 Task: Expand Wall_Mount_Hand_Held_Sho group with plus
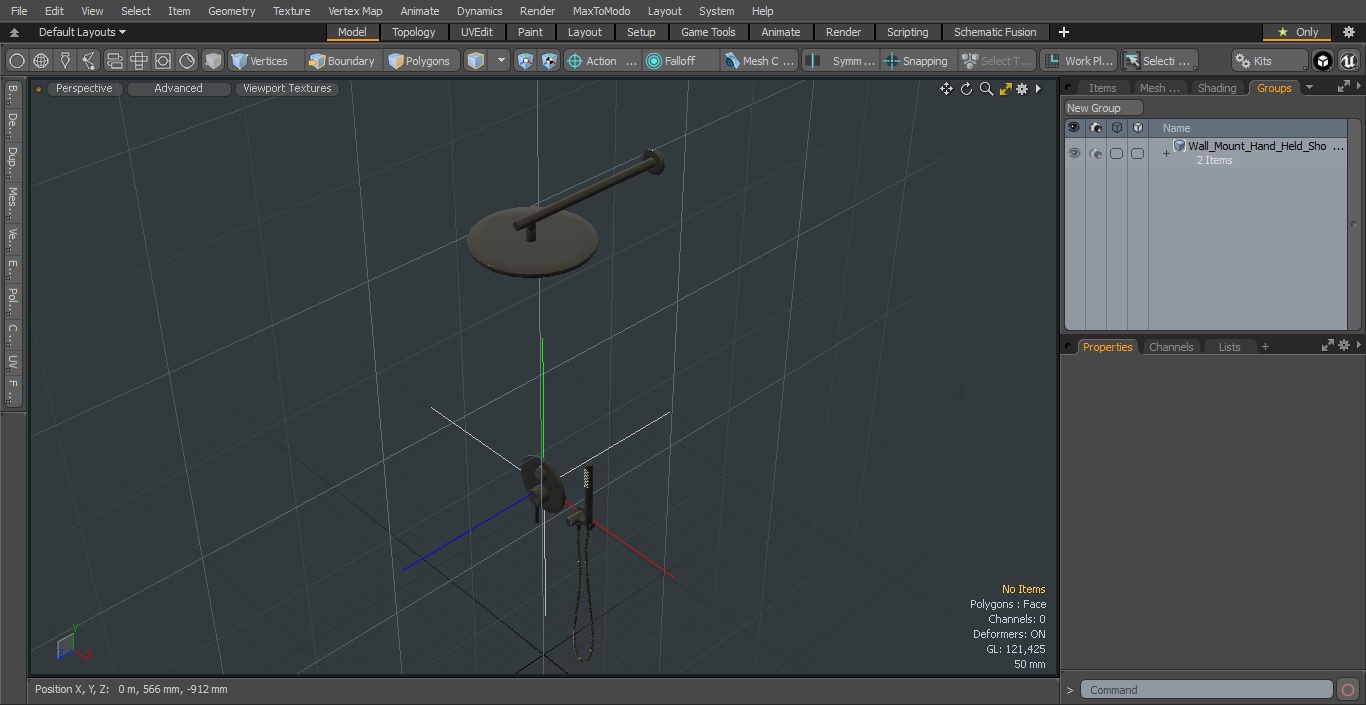tap(1165, 154)
